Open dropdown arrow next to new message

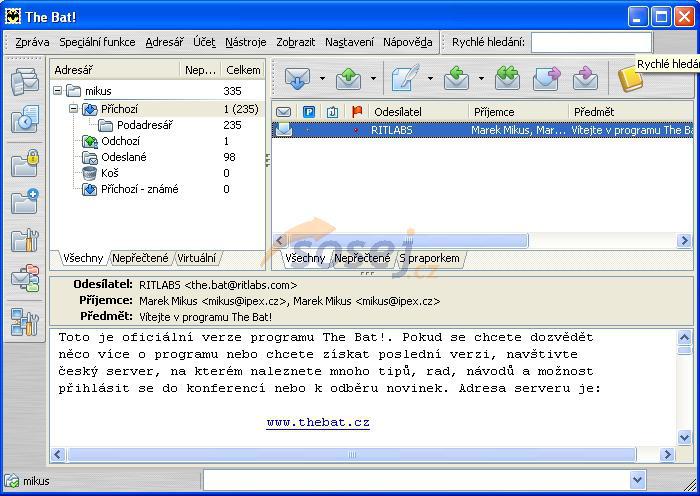click(x=430, y=79)
